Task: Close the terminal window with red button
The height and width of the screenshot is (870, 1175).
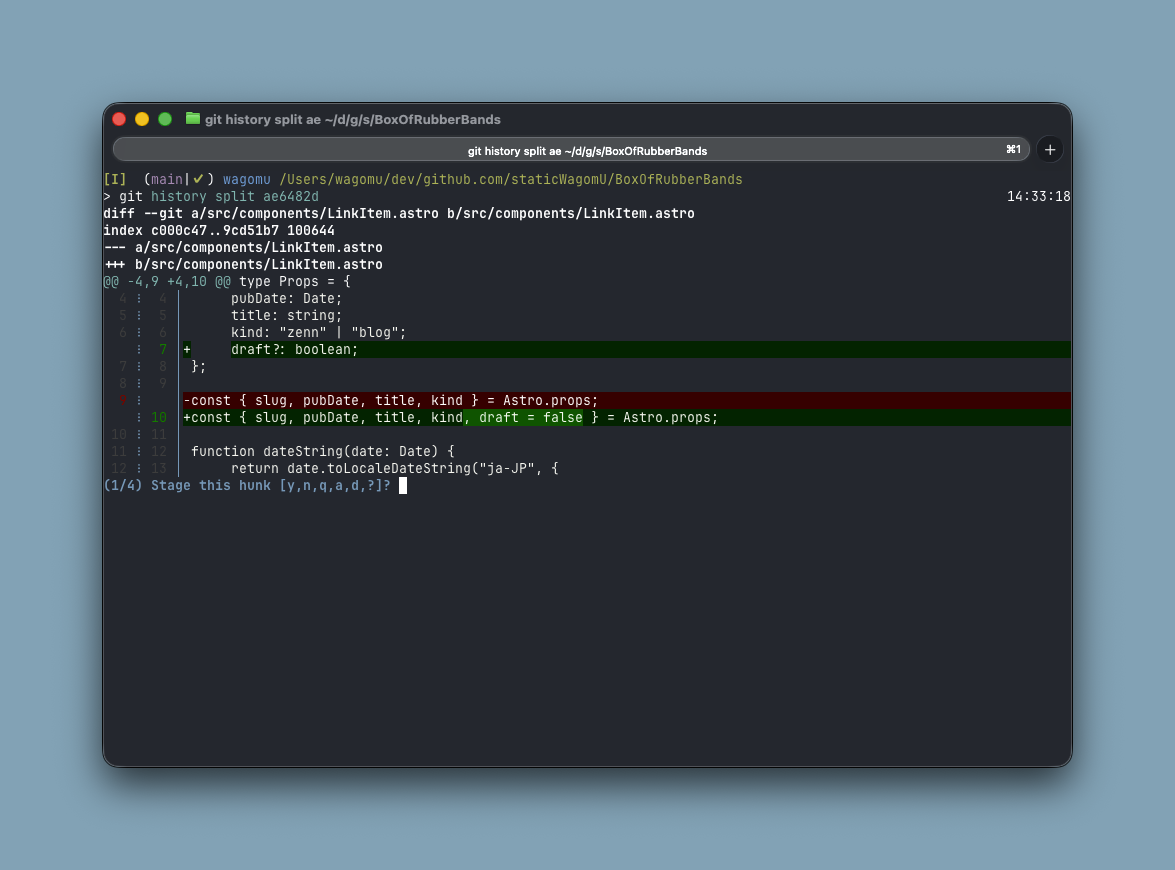Action: pos(119,119)
